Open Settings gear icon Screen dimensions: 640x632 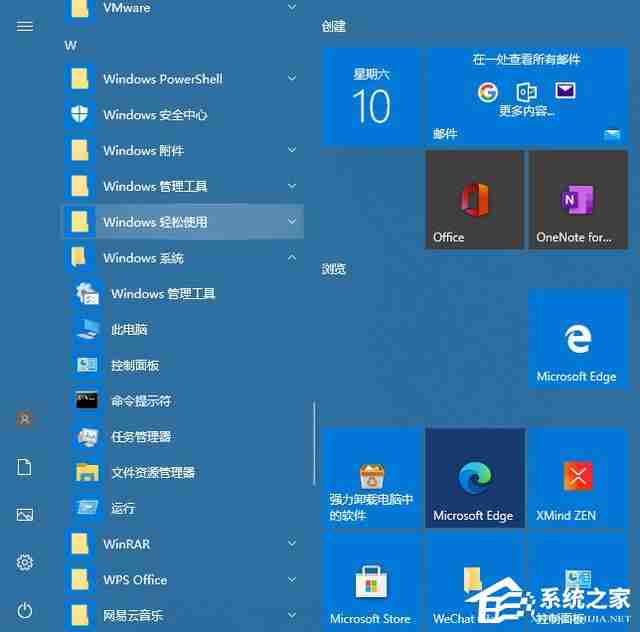24,563
